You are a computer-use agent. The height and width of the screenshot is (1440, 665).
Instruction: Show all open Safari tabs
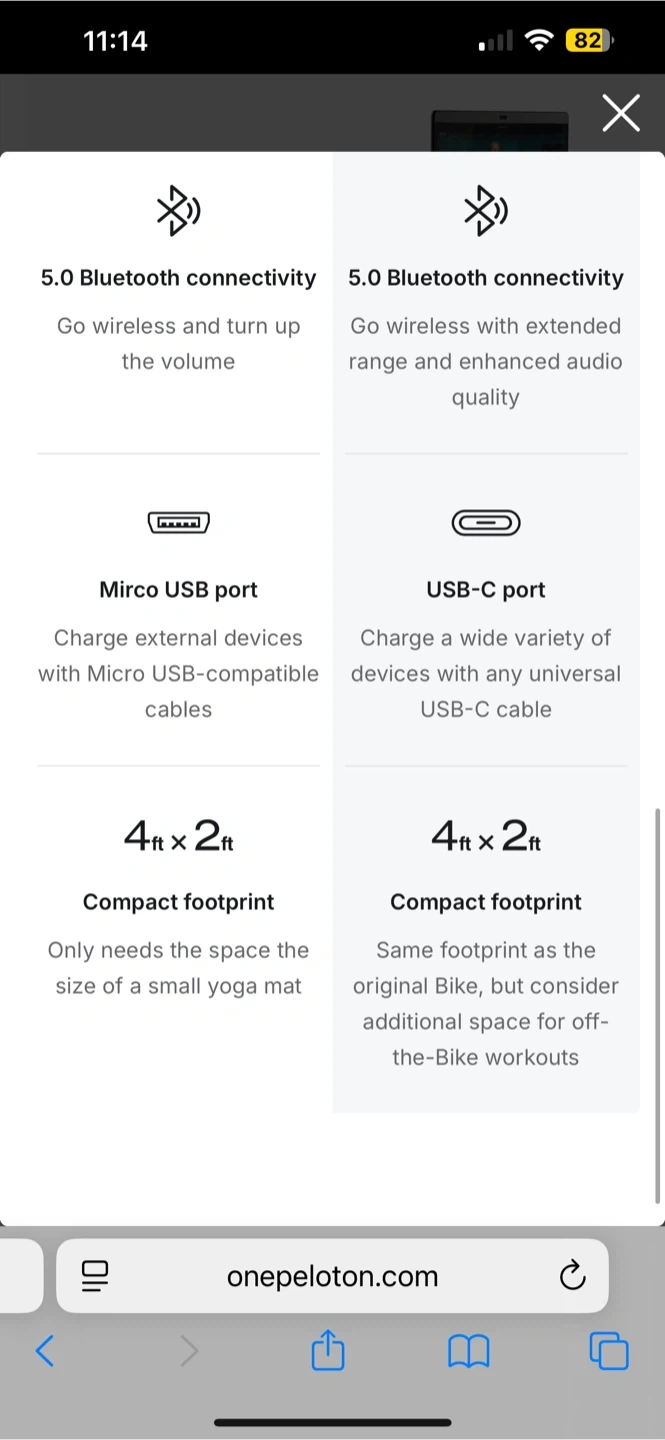pos(609,1352)
